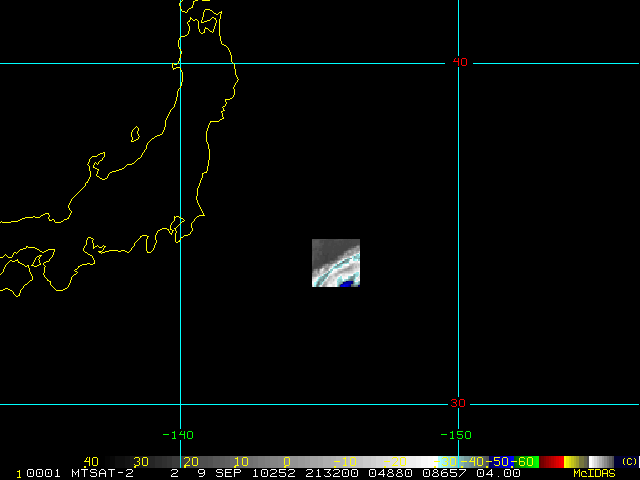
Task: Click the (C) unit label by the color bar
Action: coord(628,461)
